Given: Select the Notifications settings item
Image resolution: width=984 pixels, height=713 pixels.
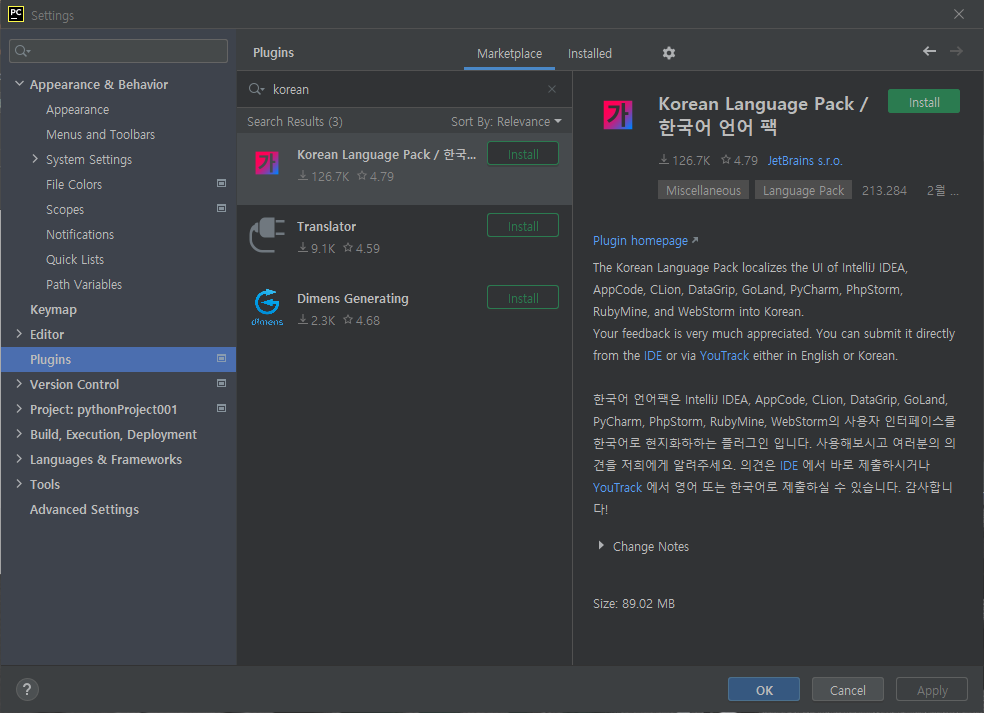Looking at the screenshot, I should pos(80,235).
